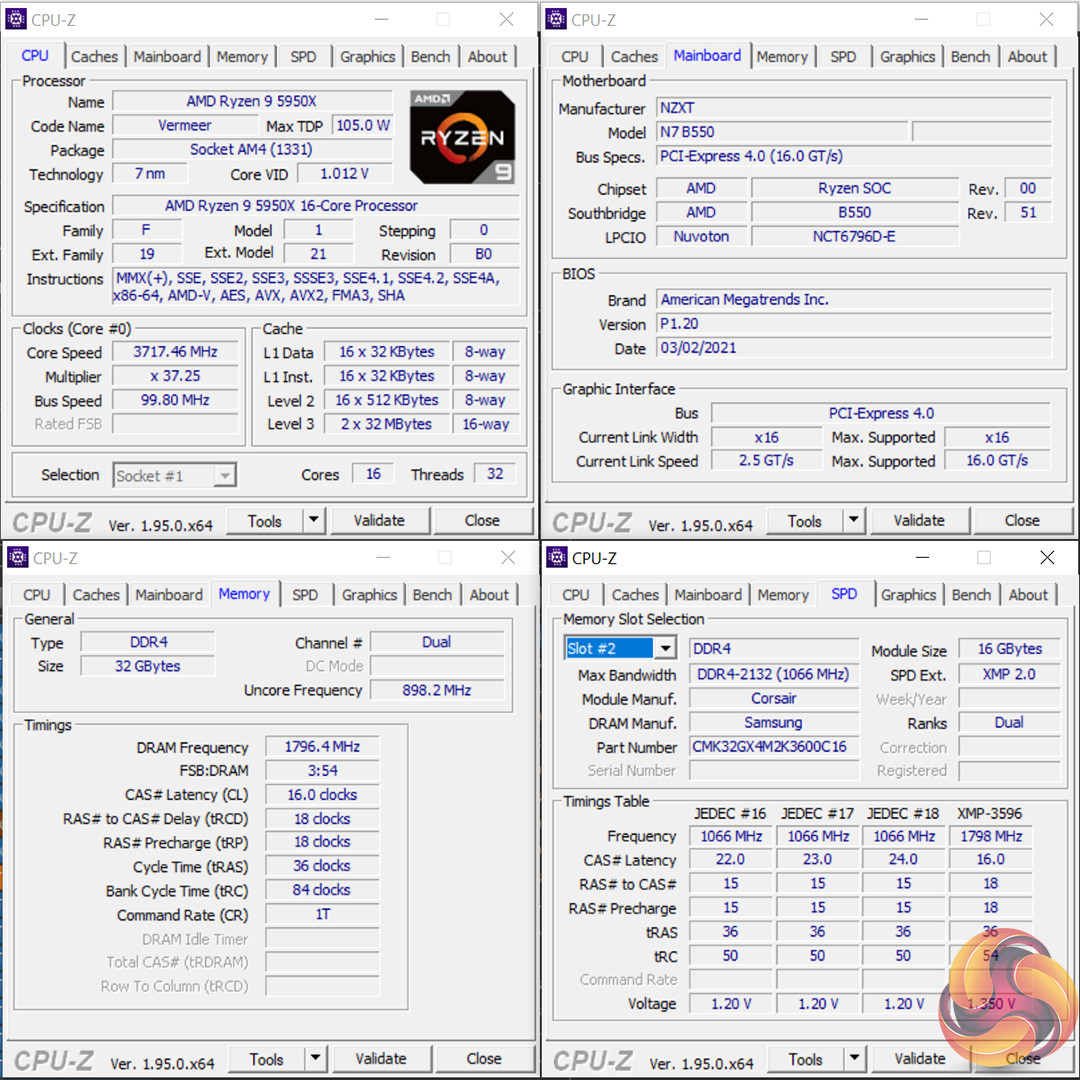Click the Uncore Frequency 898.2 MHz value
This screenshot has height=1080, width=1080.
click(x=437, y=690)
